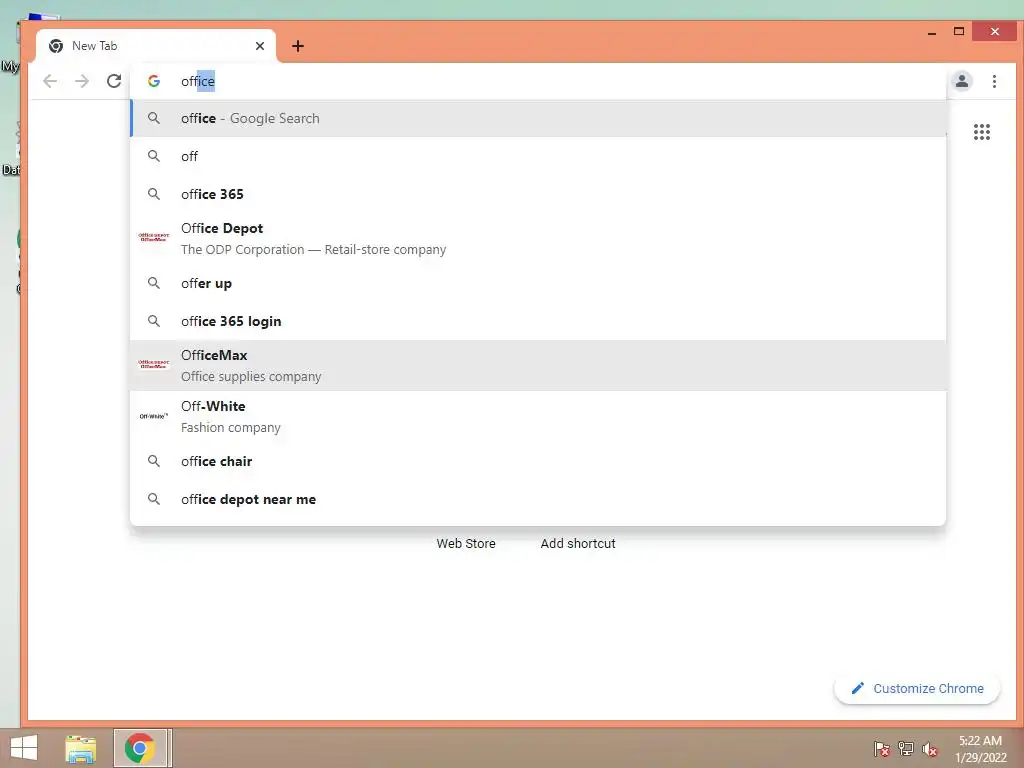Open the Web Store shortcut

coord(466,543)
